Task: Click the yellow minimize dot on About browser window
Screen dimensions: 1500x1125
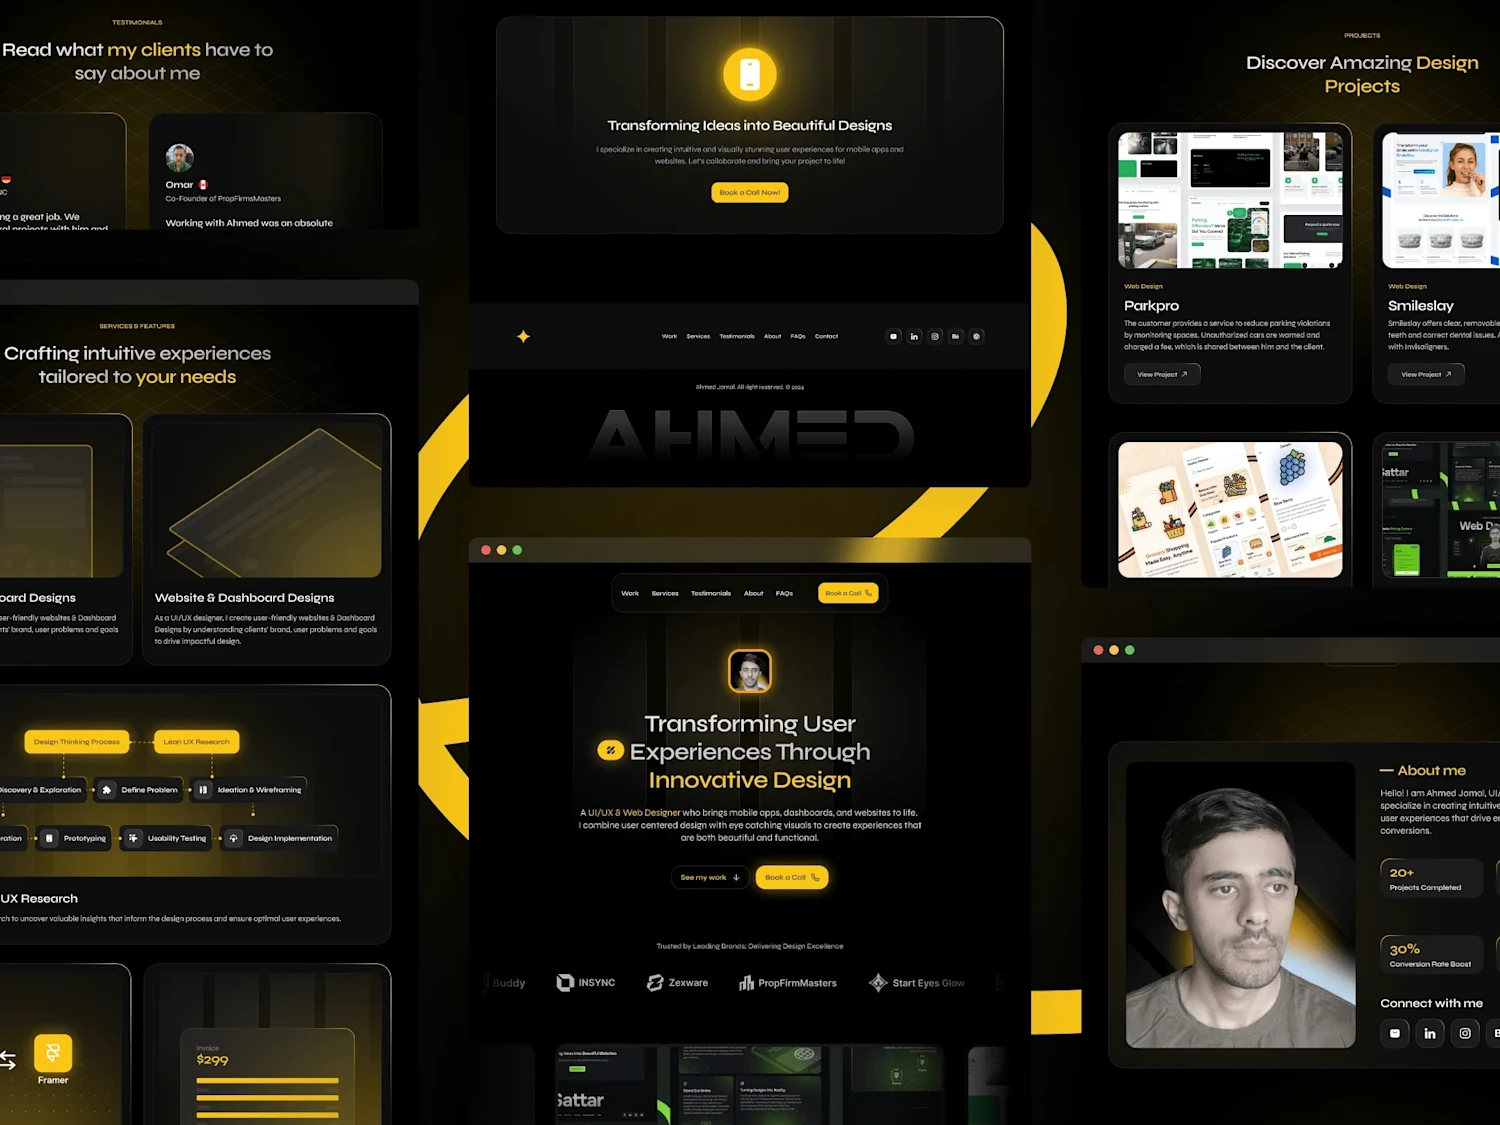Action: (x=1114, y=650)
